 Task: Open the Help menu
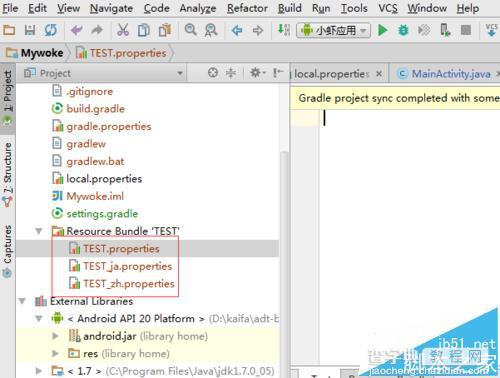point(468,8)
